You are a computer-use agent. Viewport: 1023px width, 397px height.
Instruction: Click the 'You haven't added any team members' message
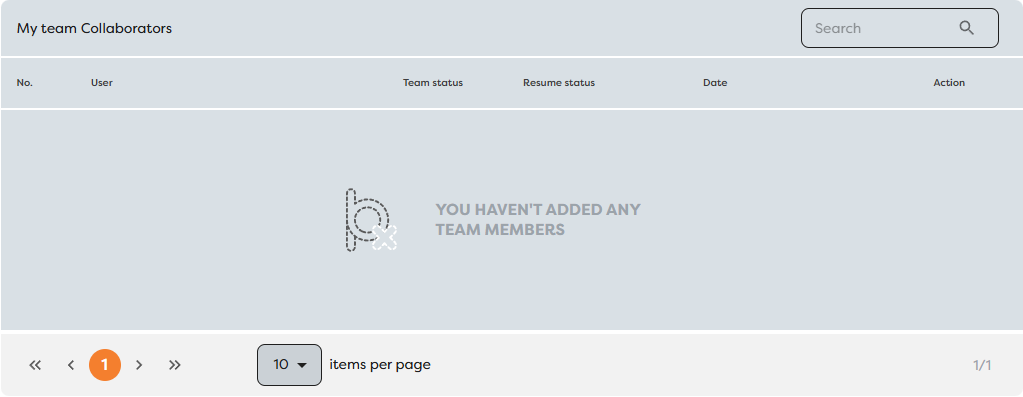pyautogui.click(x=538, y=220)
